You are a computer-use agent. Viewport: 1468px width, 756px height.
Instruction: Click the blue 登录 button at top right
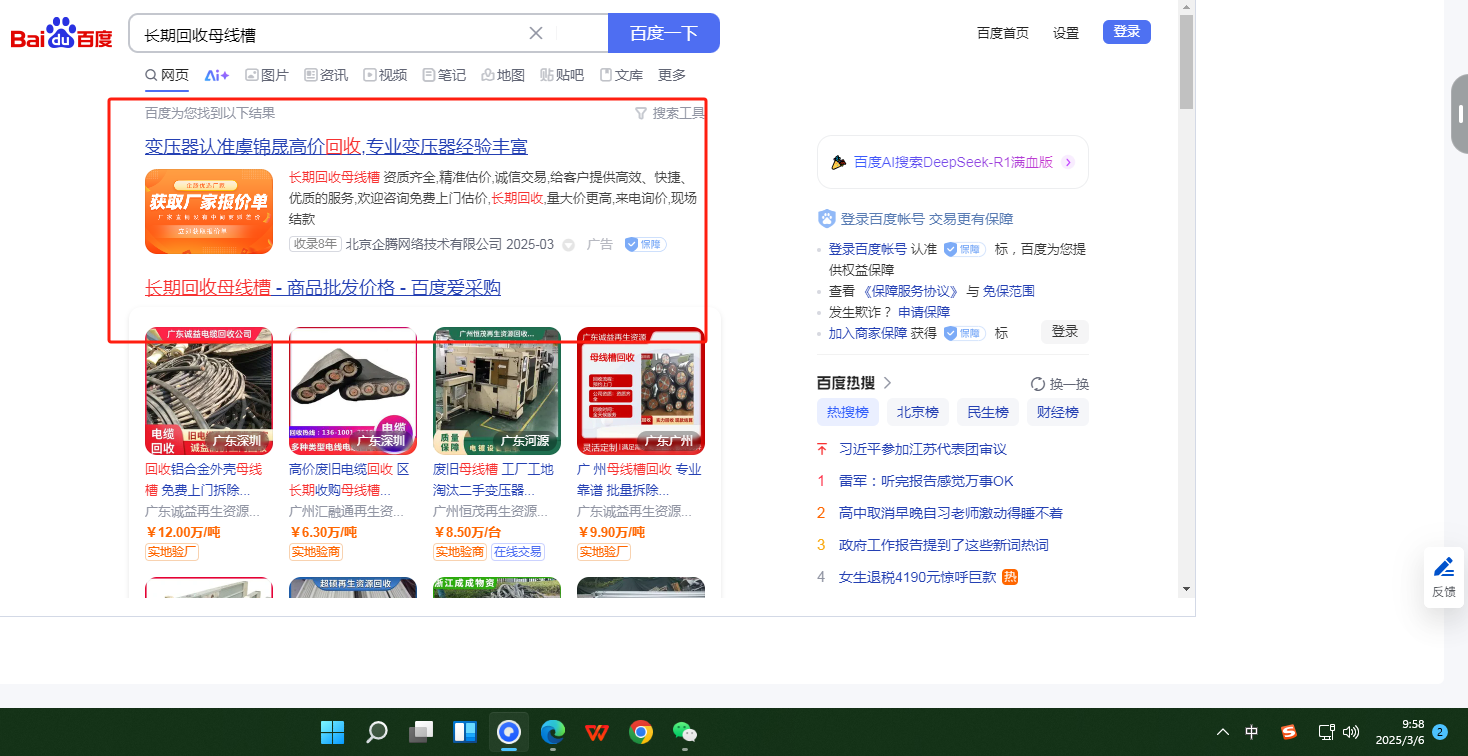[1127, 32]
